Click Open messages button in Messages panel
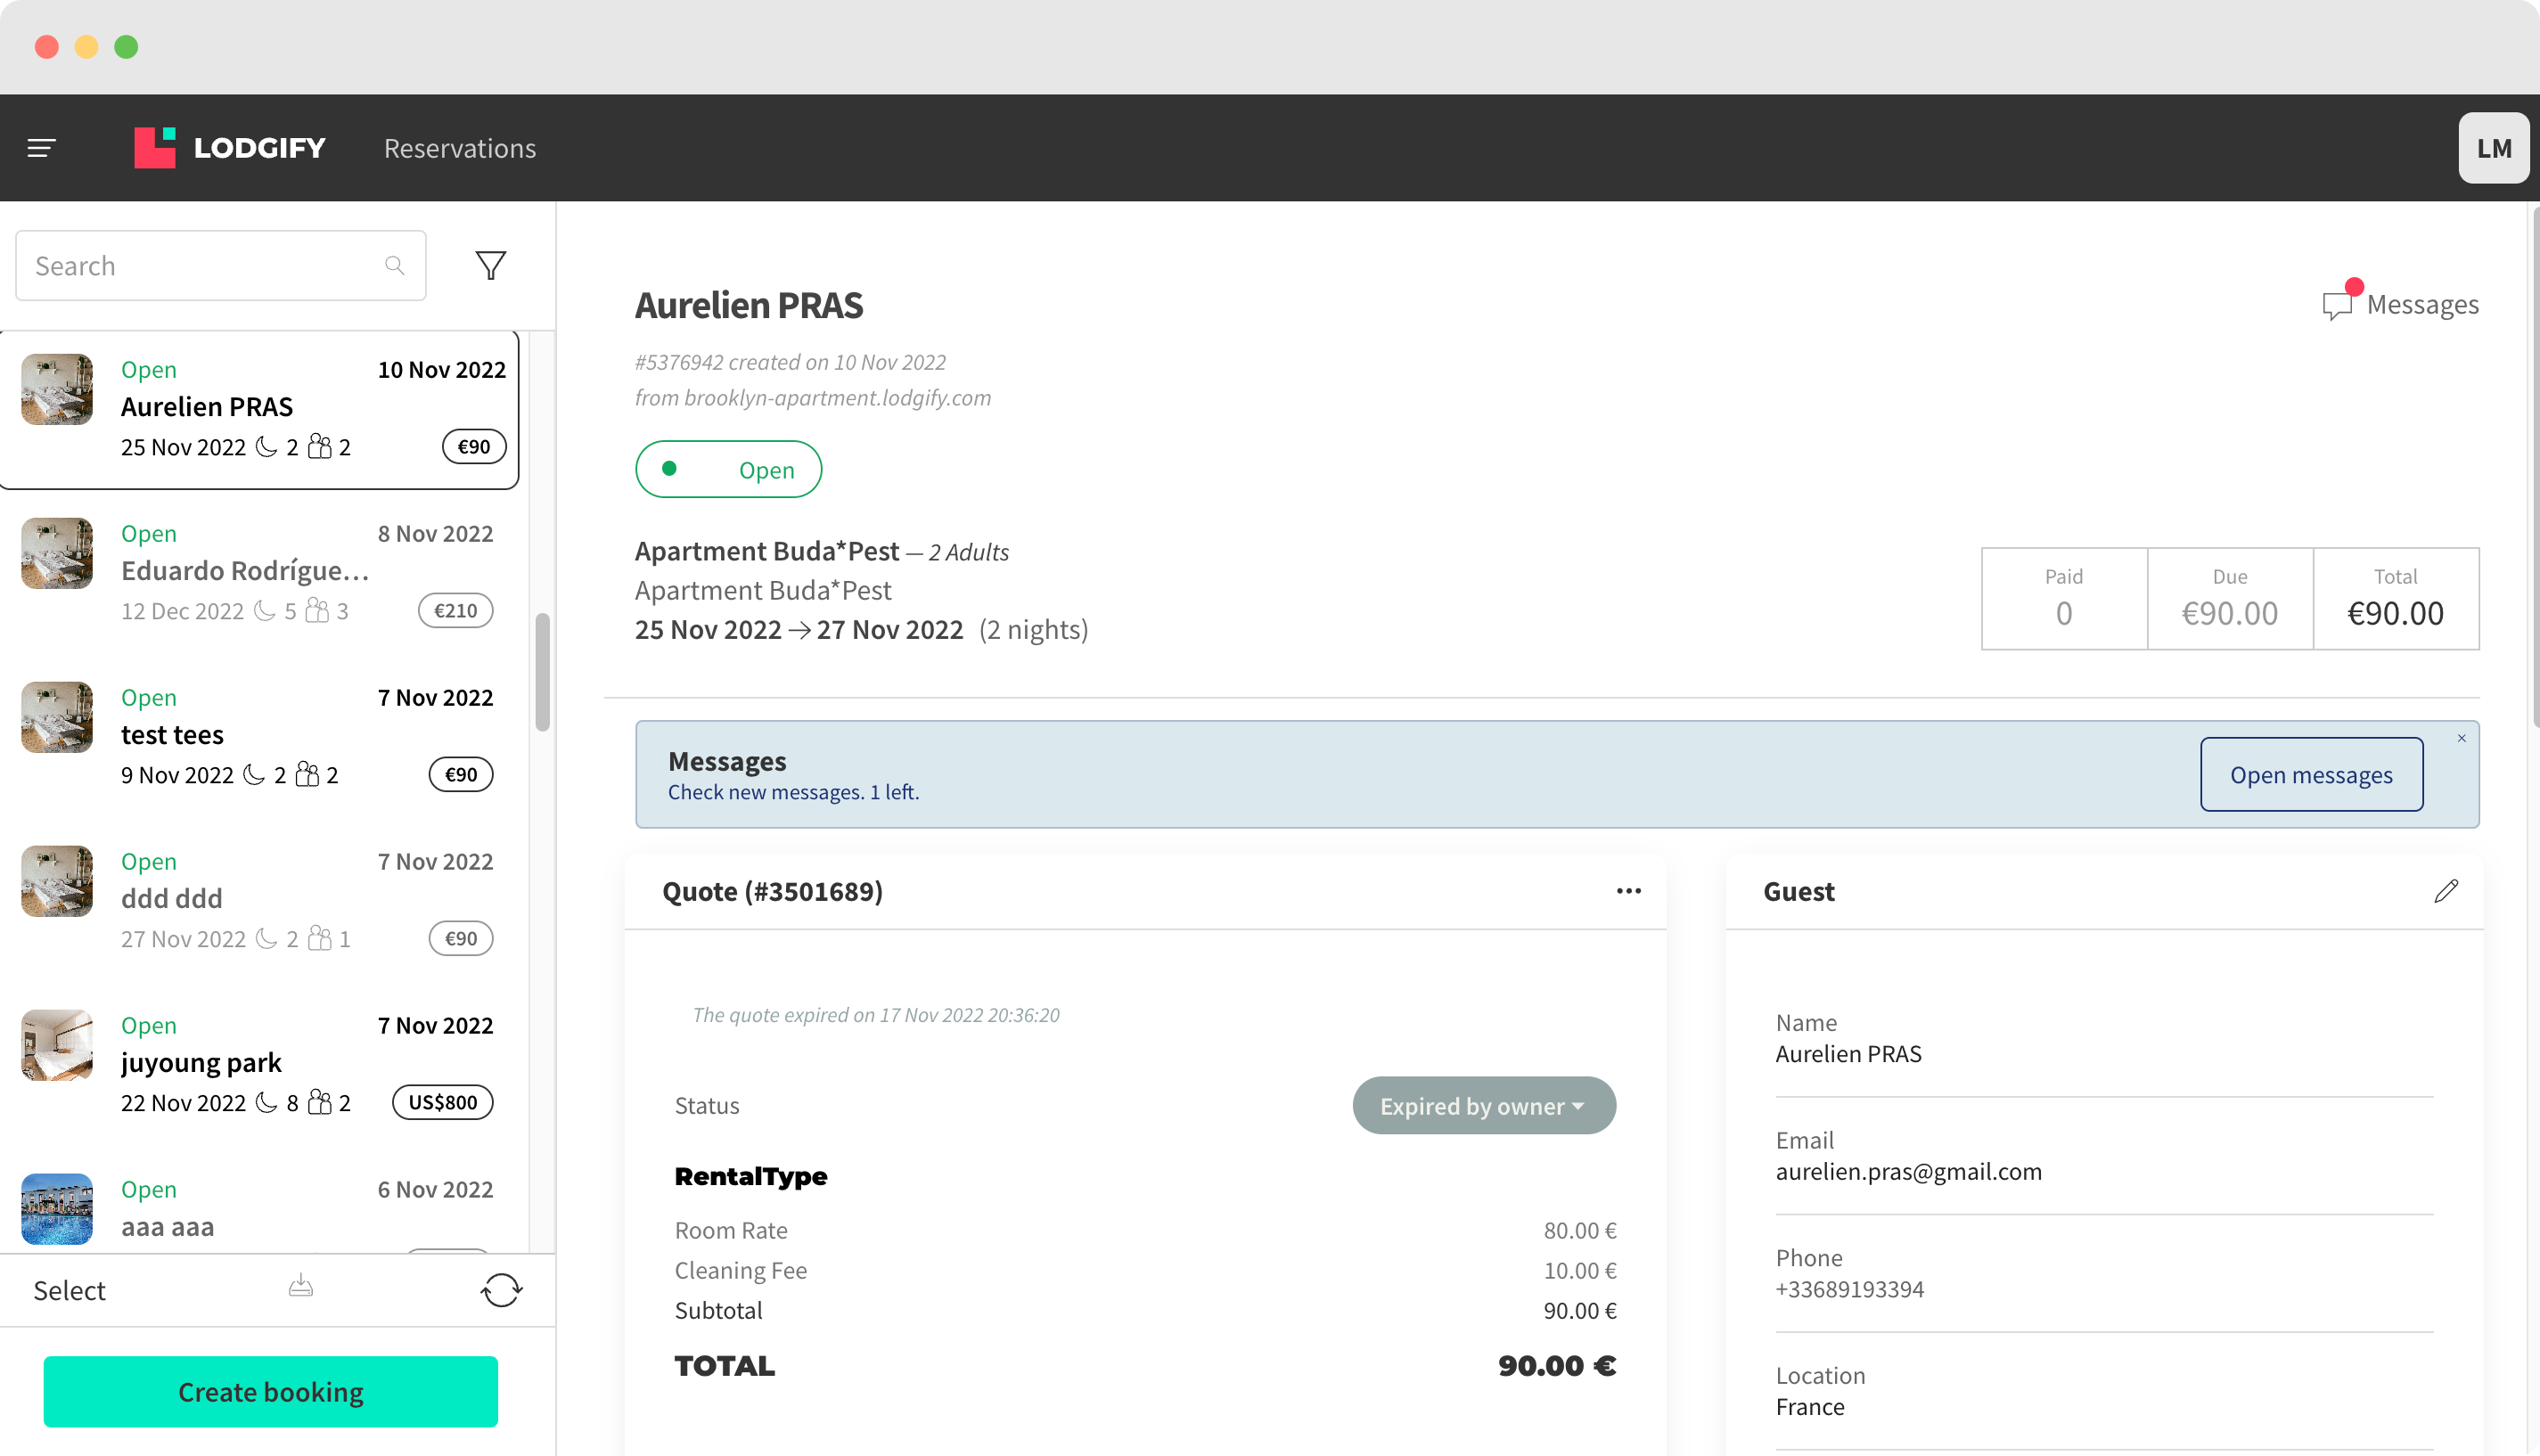Screen dimensions: 2540x1456 2310,774
